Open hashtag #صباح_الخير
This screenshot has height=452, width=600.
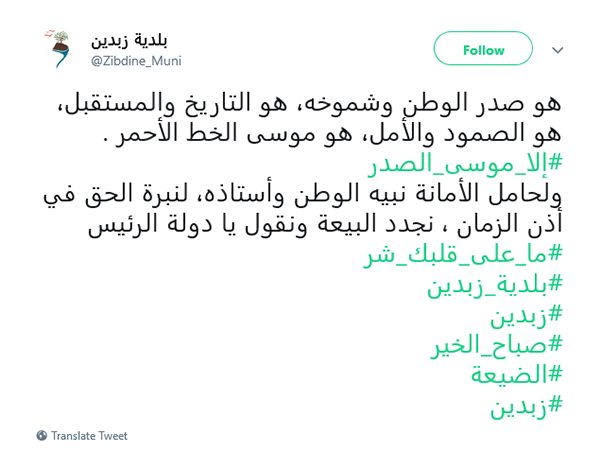click(x=496, y=346)
